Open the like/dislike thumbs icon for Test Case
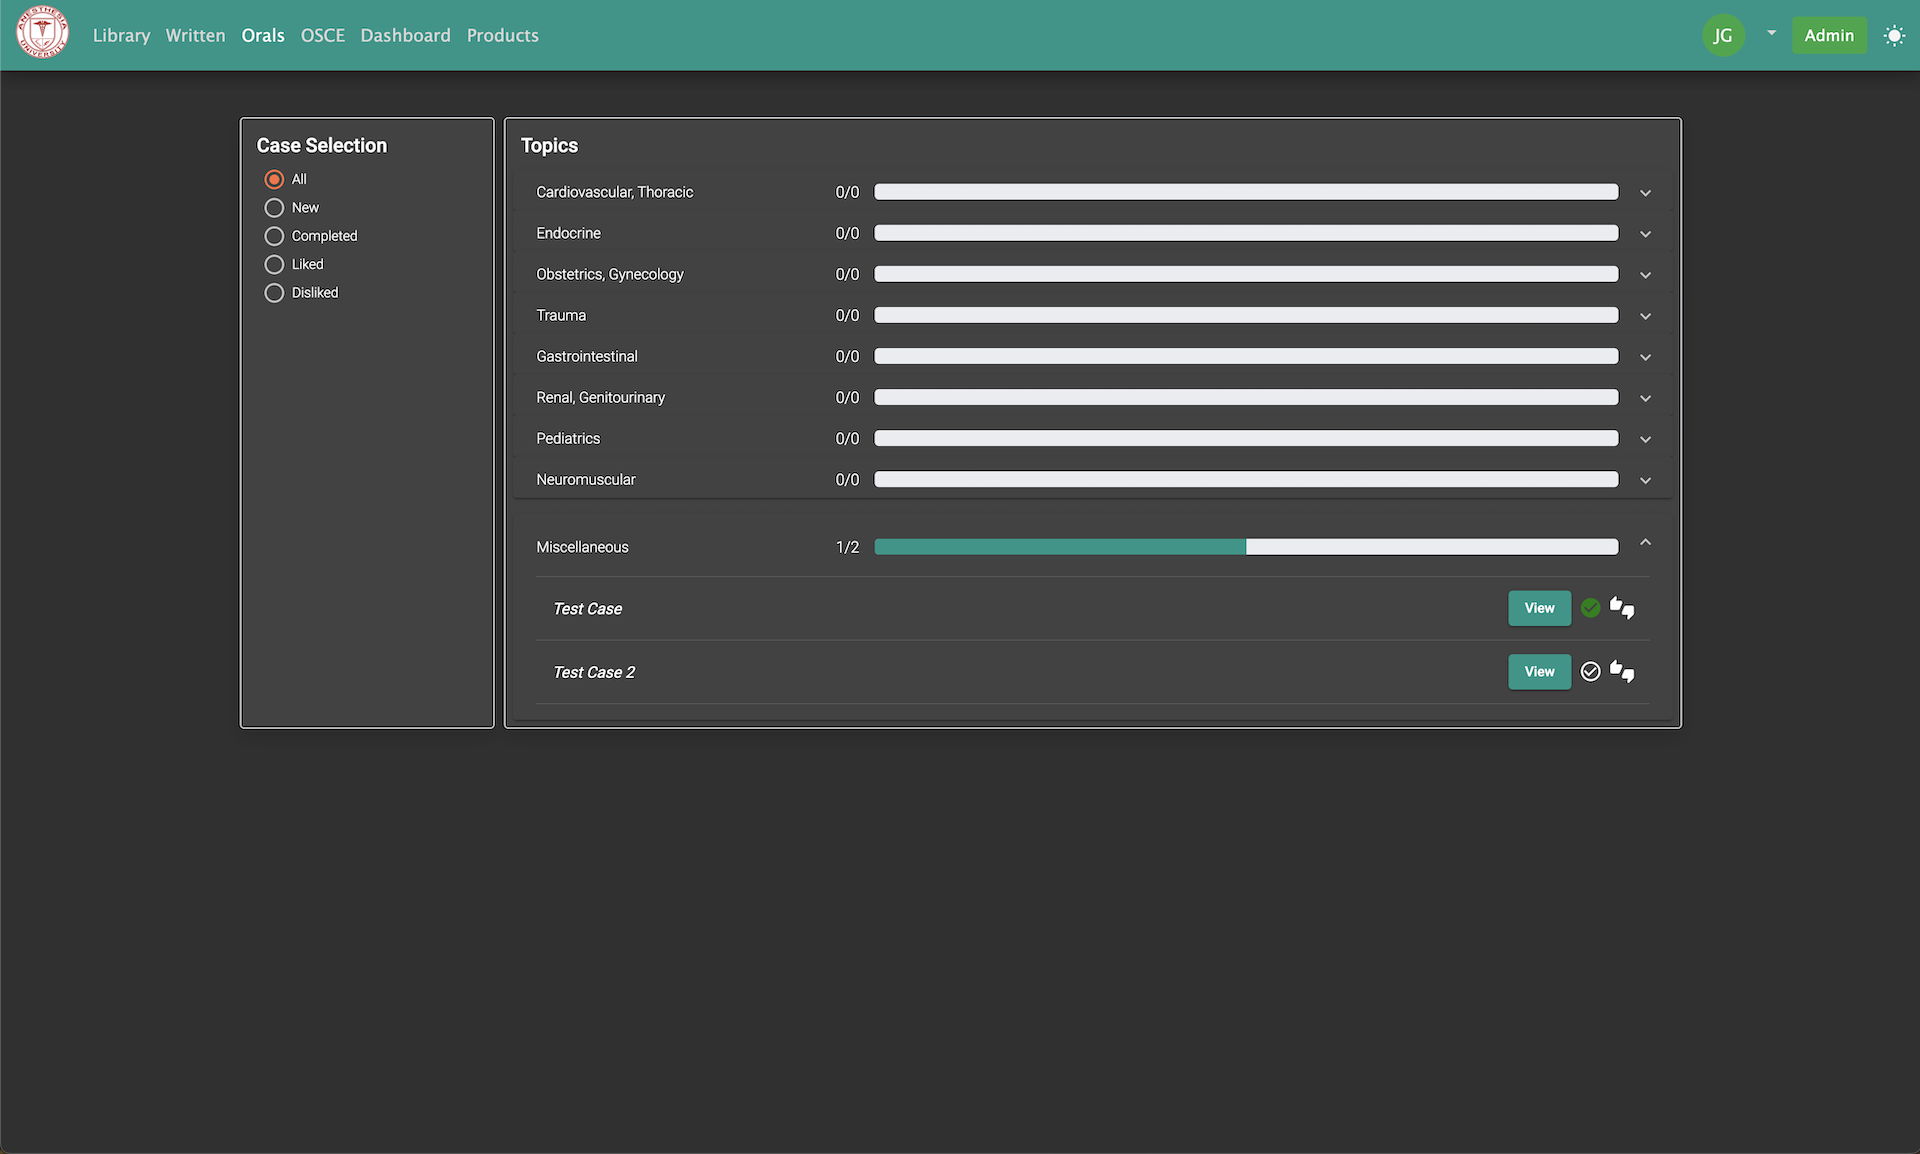Viewport: 1920px width, 1154px height. [x=1622, y=608]
